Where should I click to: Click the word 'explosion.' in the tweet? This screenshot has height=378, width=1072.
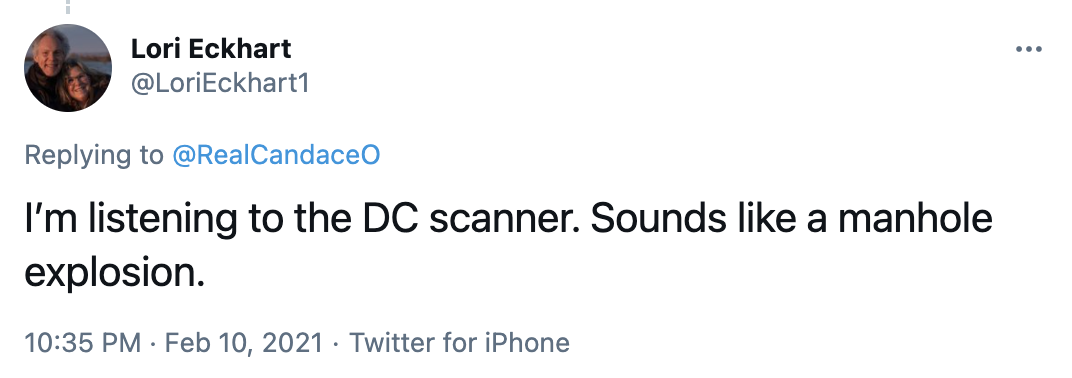pyautogui.click(x=115, y=274)
